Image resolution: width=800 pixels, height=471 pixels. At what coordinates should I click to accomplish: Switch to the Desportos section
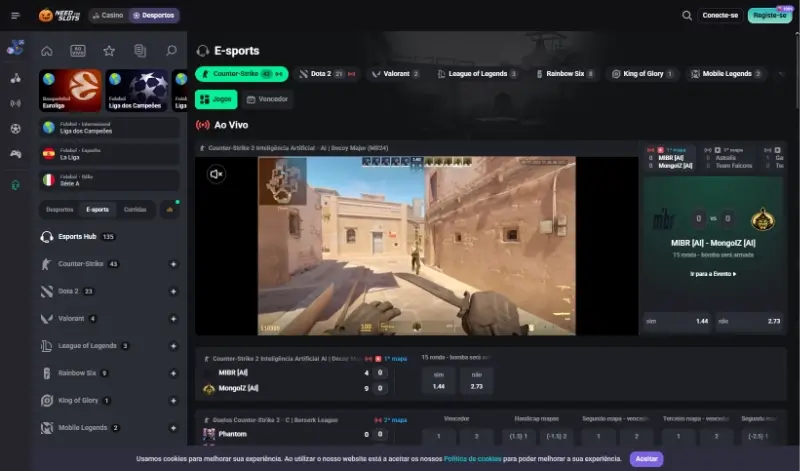(x=154, y=15)
